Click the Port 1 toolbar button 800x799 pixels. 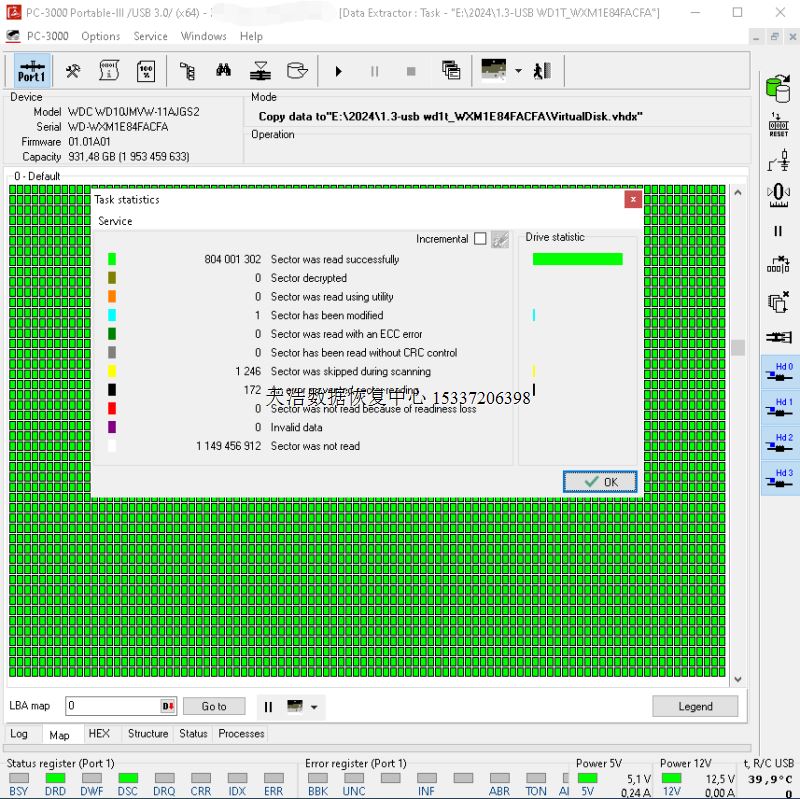pos(31,71)
